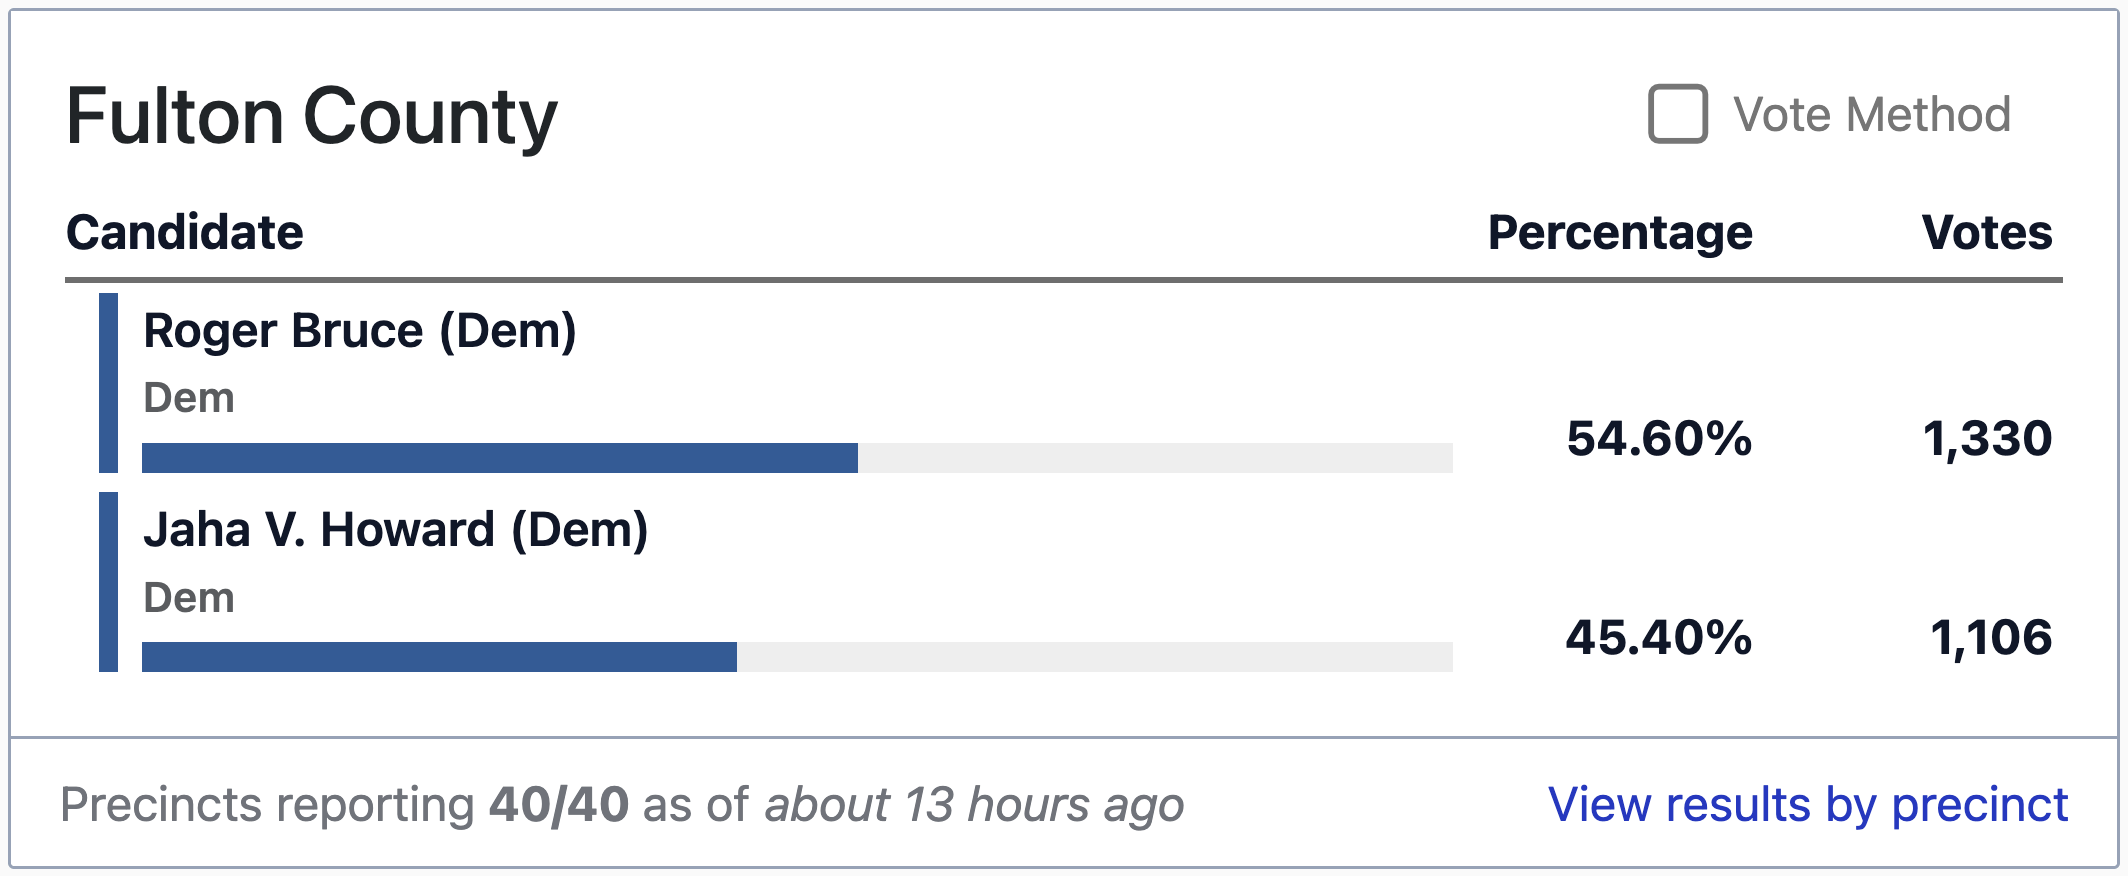
Task: Select Roger Bruce (Dem) candidate name
Action: pos(360,331)
